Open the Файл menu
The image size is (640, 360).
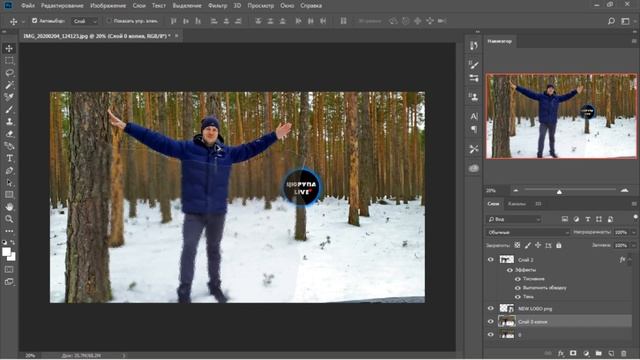28,6
